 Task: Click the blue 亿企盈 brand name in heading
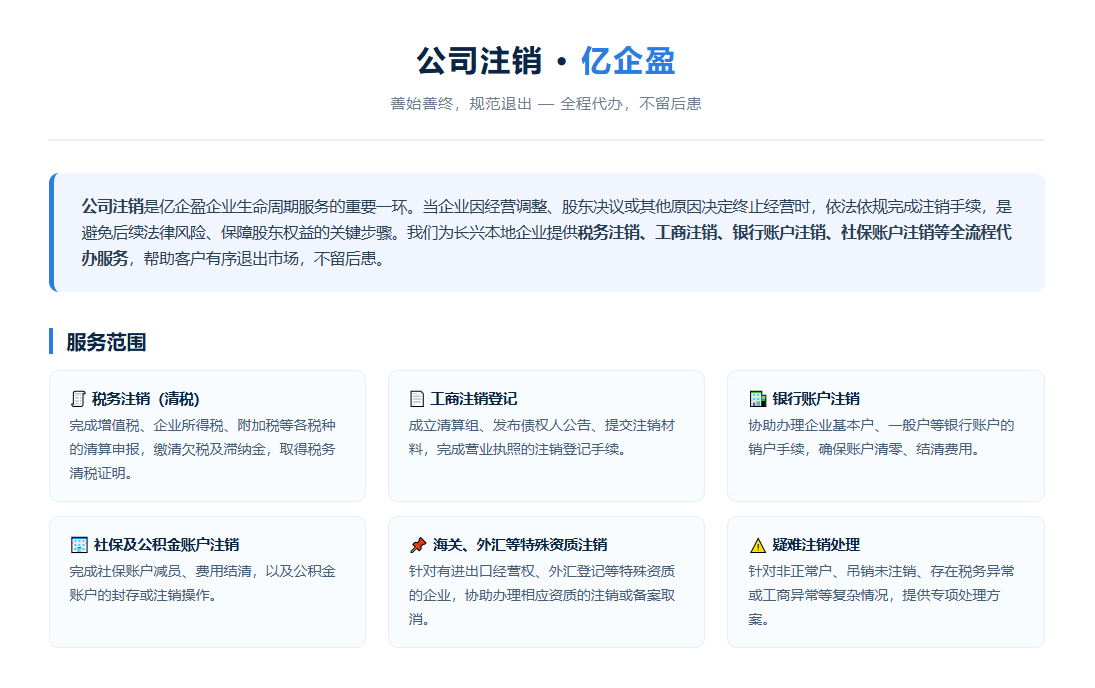point(628,61)
